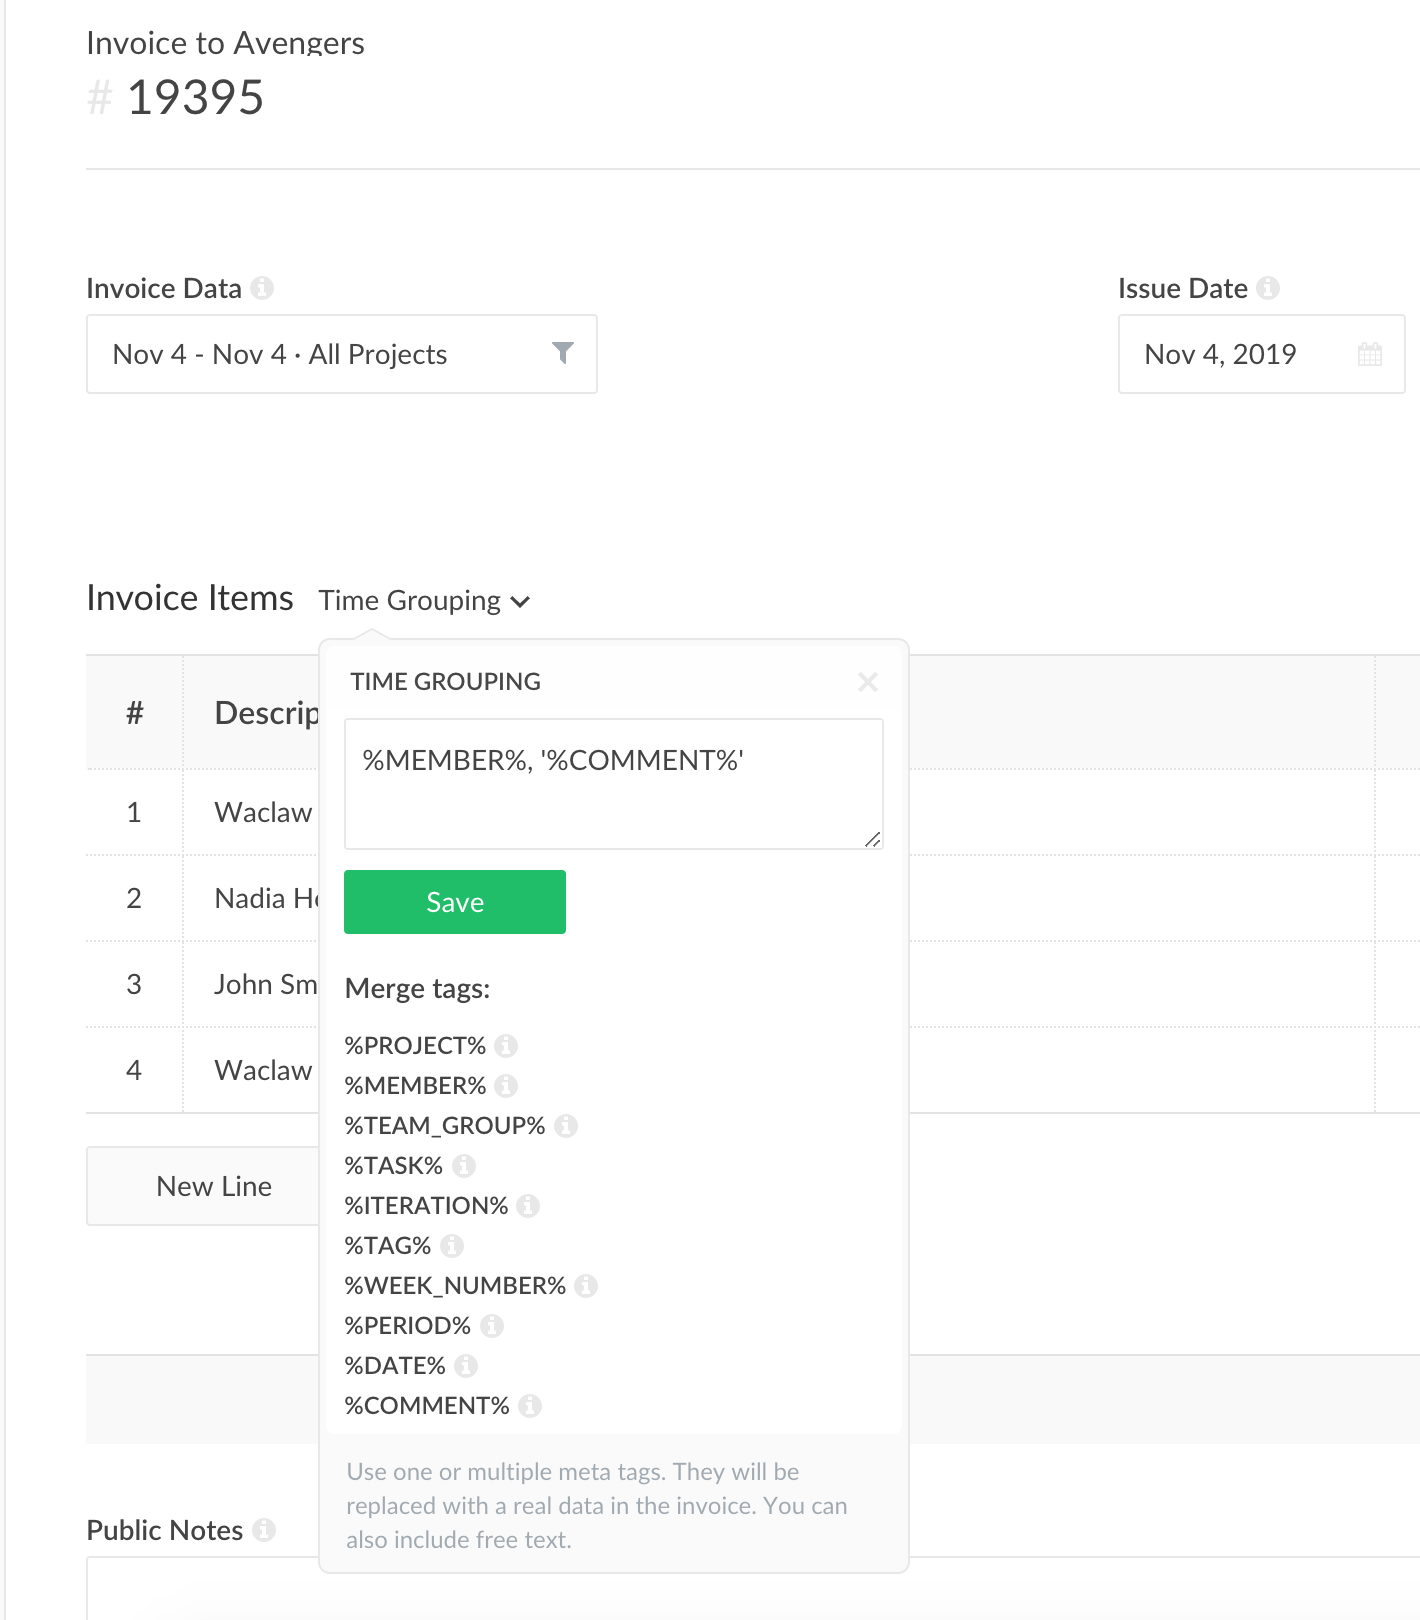Open the Issue Date Nov 4, 2019 field

(1261, 354)
